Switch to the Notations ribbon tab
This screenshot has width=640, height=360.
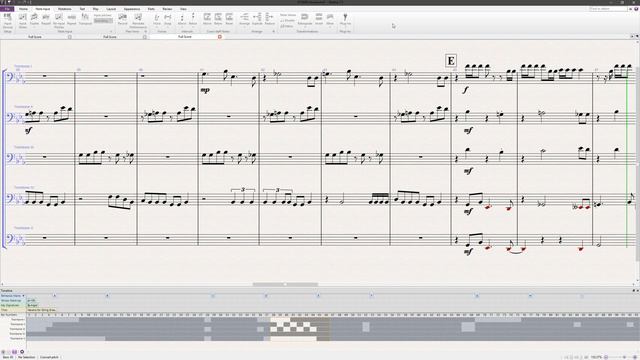64,9
